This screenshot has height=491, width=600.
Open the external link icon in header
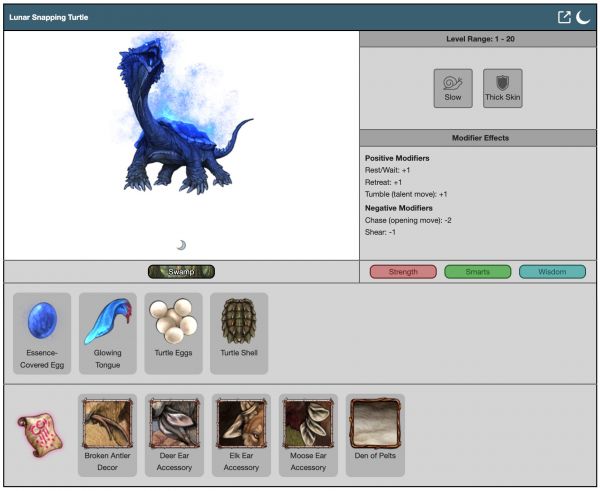[564, 17]
